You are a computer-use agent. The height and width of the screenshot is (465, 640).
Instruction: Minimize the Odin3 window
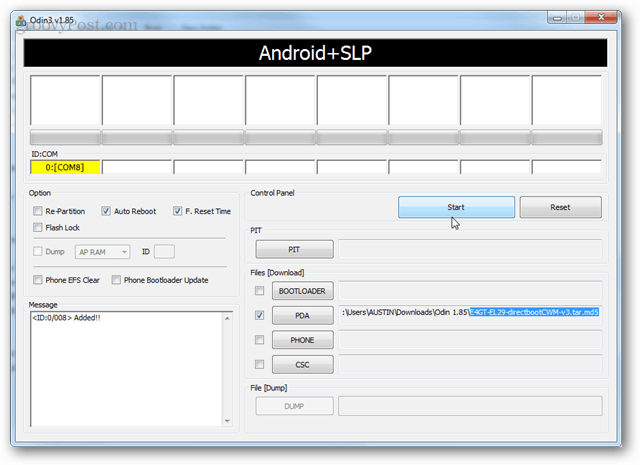[558, 18]
